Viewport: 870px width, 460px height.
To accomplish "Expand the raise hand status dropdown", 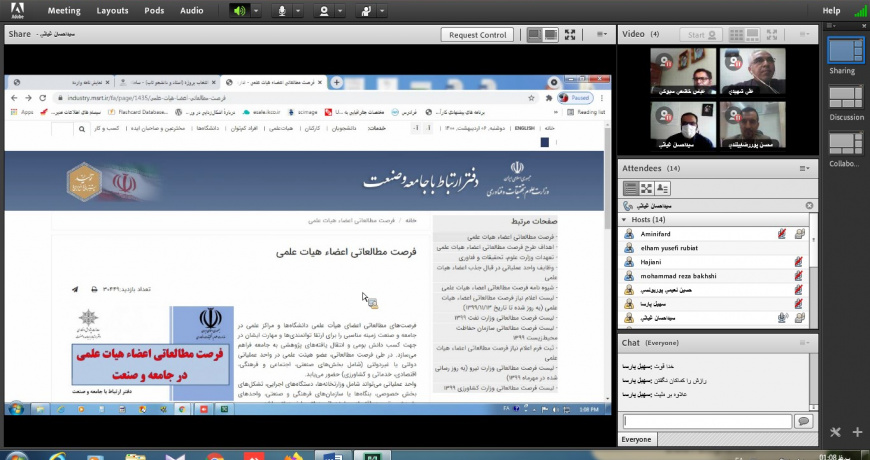I will (x=382, y=11).
